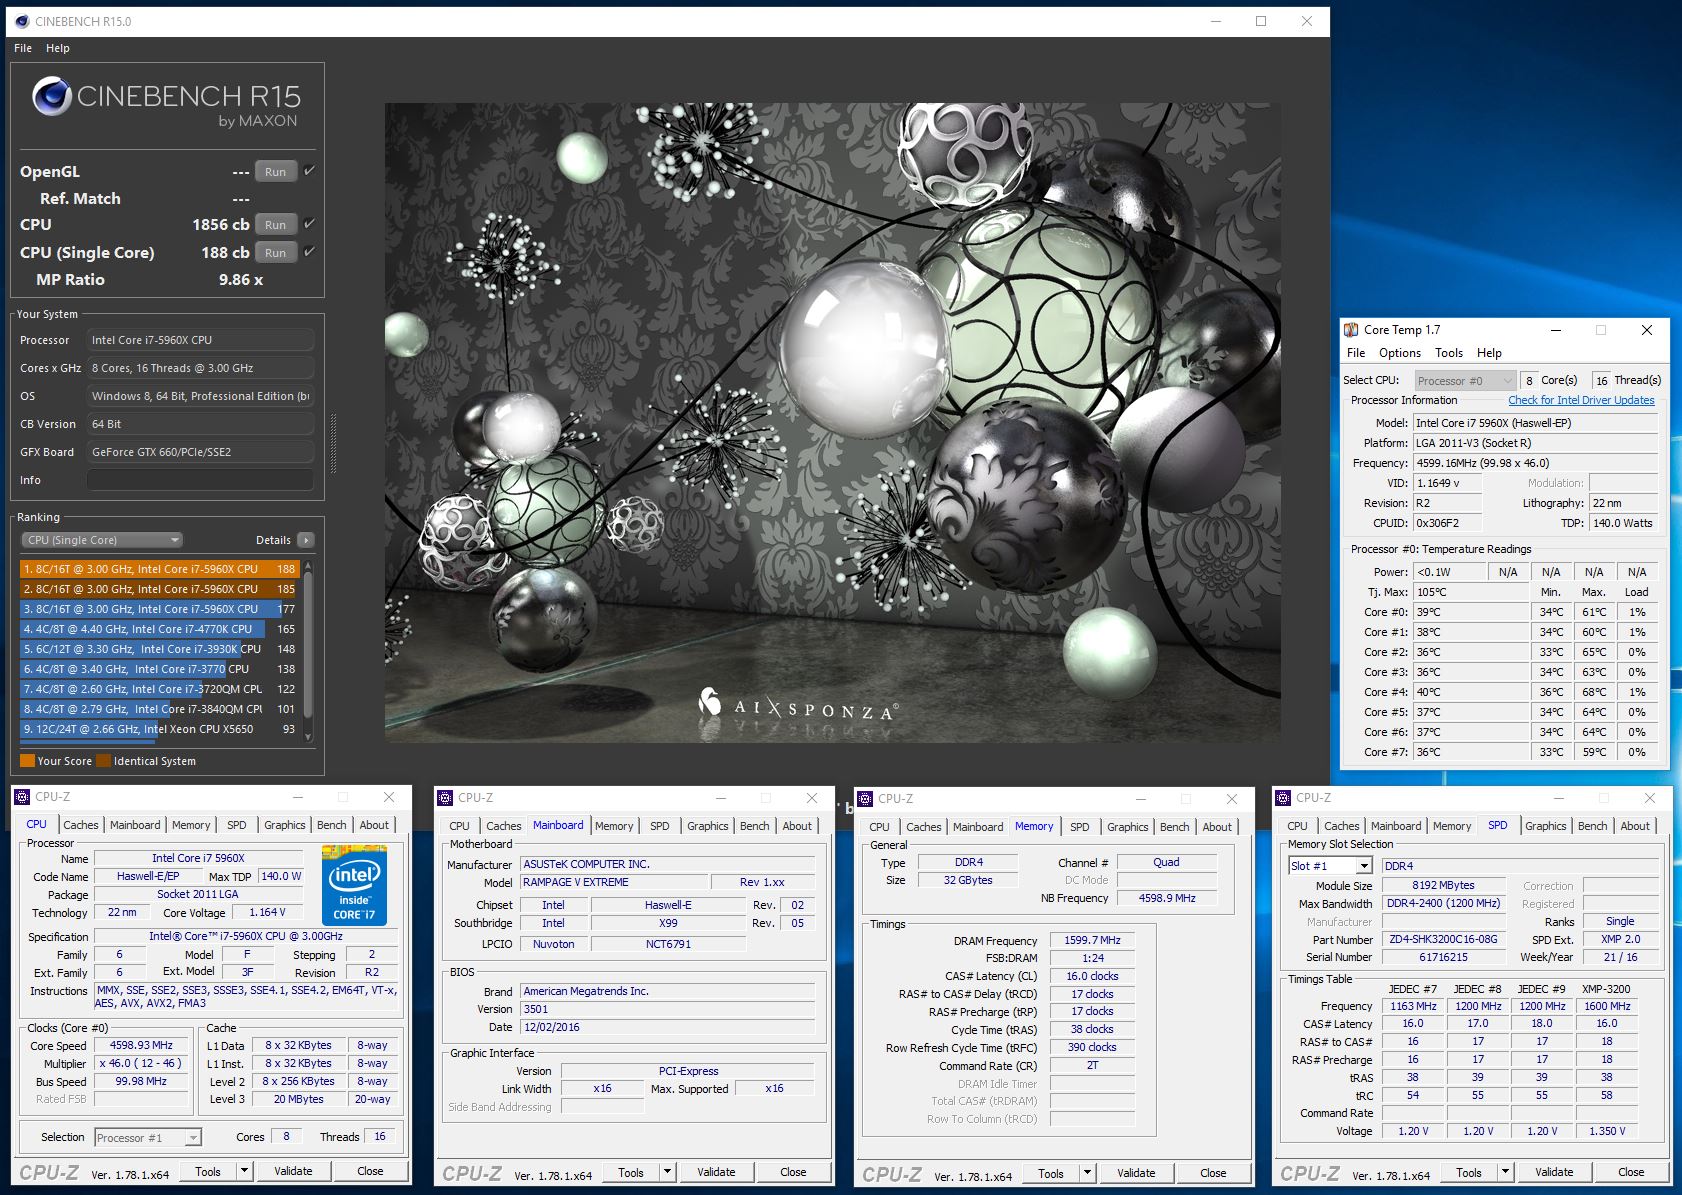The image size is (1682, 1195).
Task: Click the Your Score orange legend swatch
Action: pyautogui.click(x=27, y=761)
